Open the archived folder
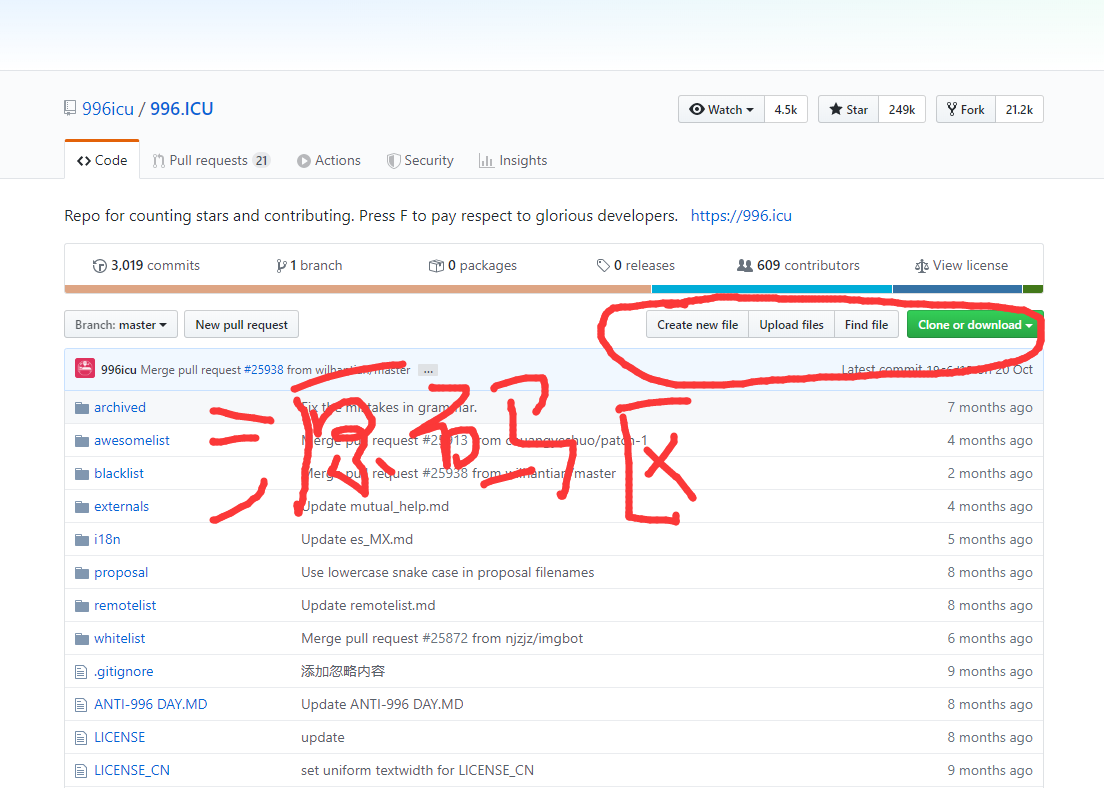The image size is (1104, 788). click(x=120, y=407)
